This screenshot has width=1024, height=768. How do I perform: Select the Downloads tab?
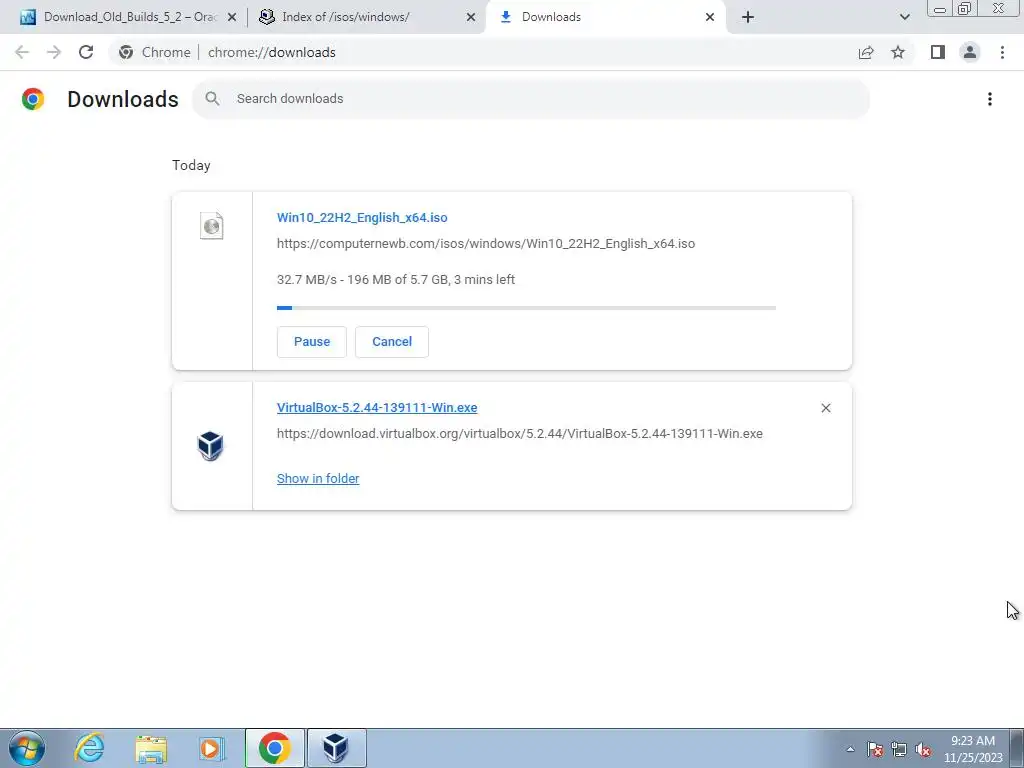[605, 17]
